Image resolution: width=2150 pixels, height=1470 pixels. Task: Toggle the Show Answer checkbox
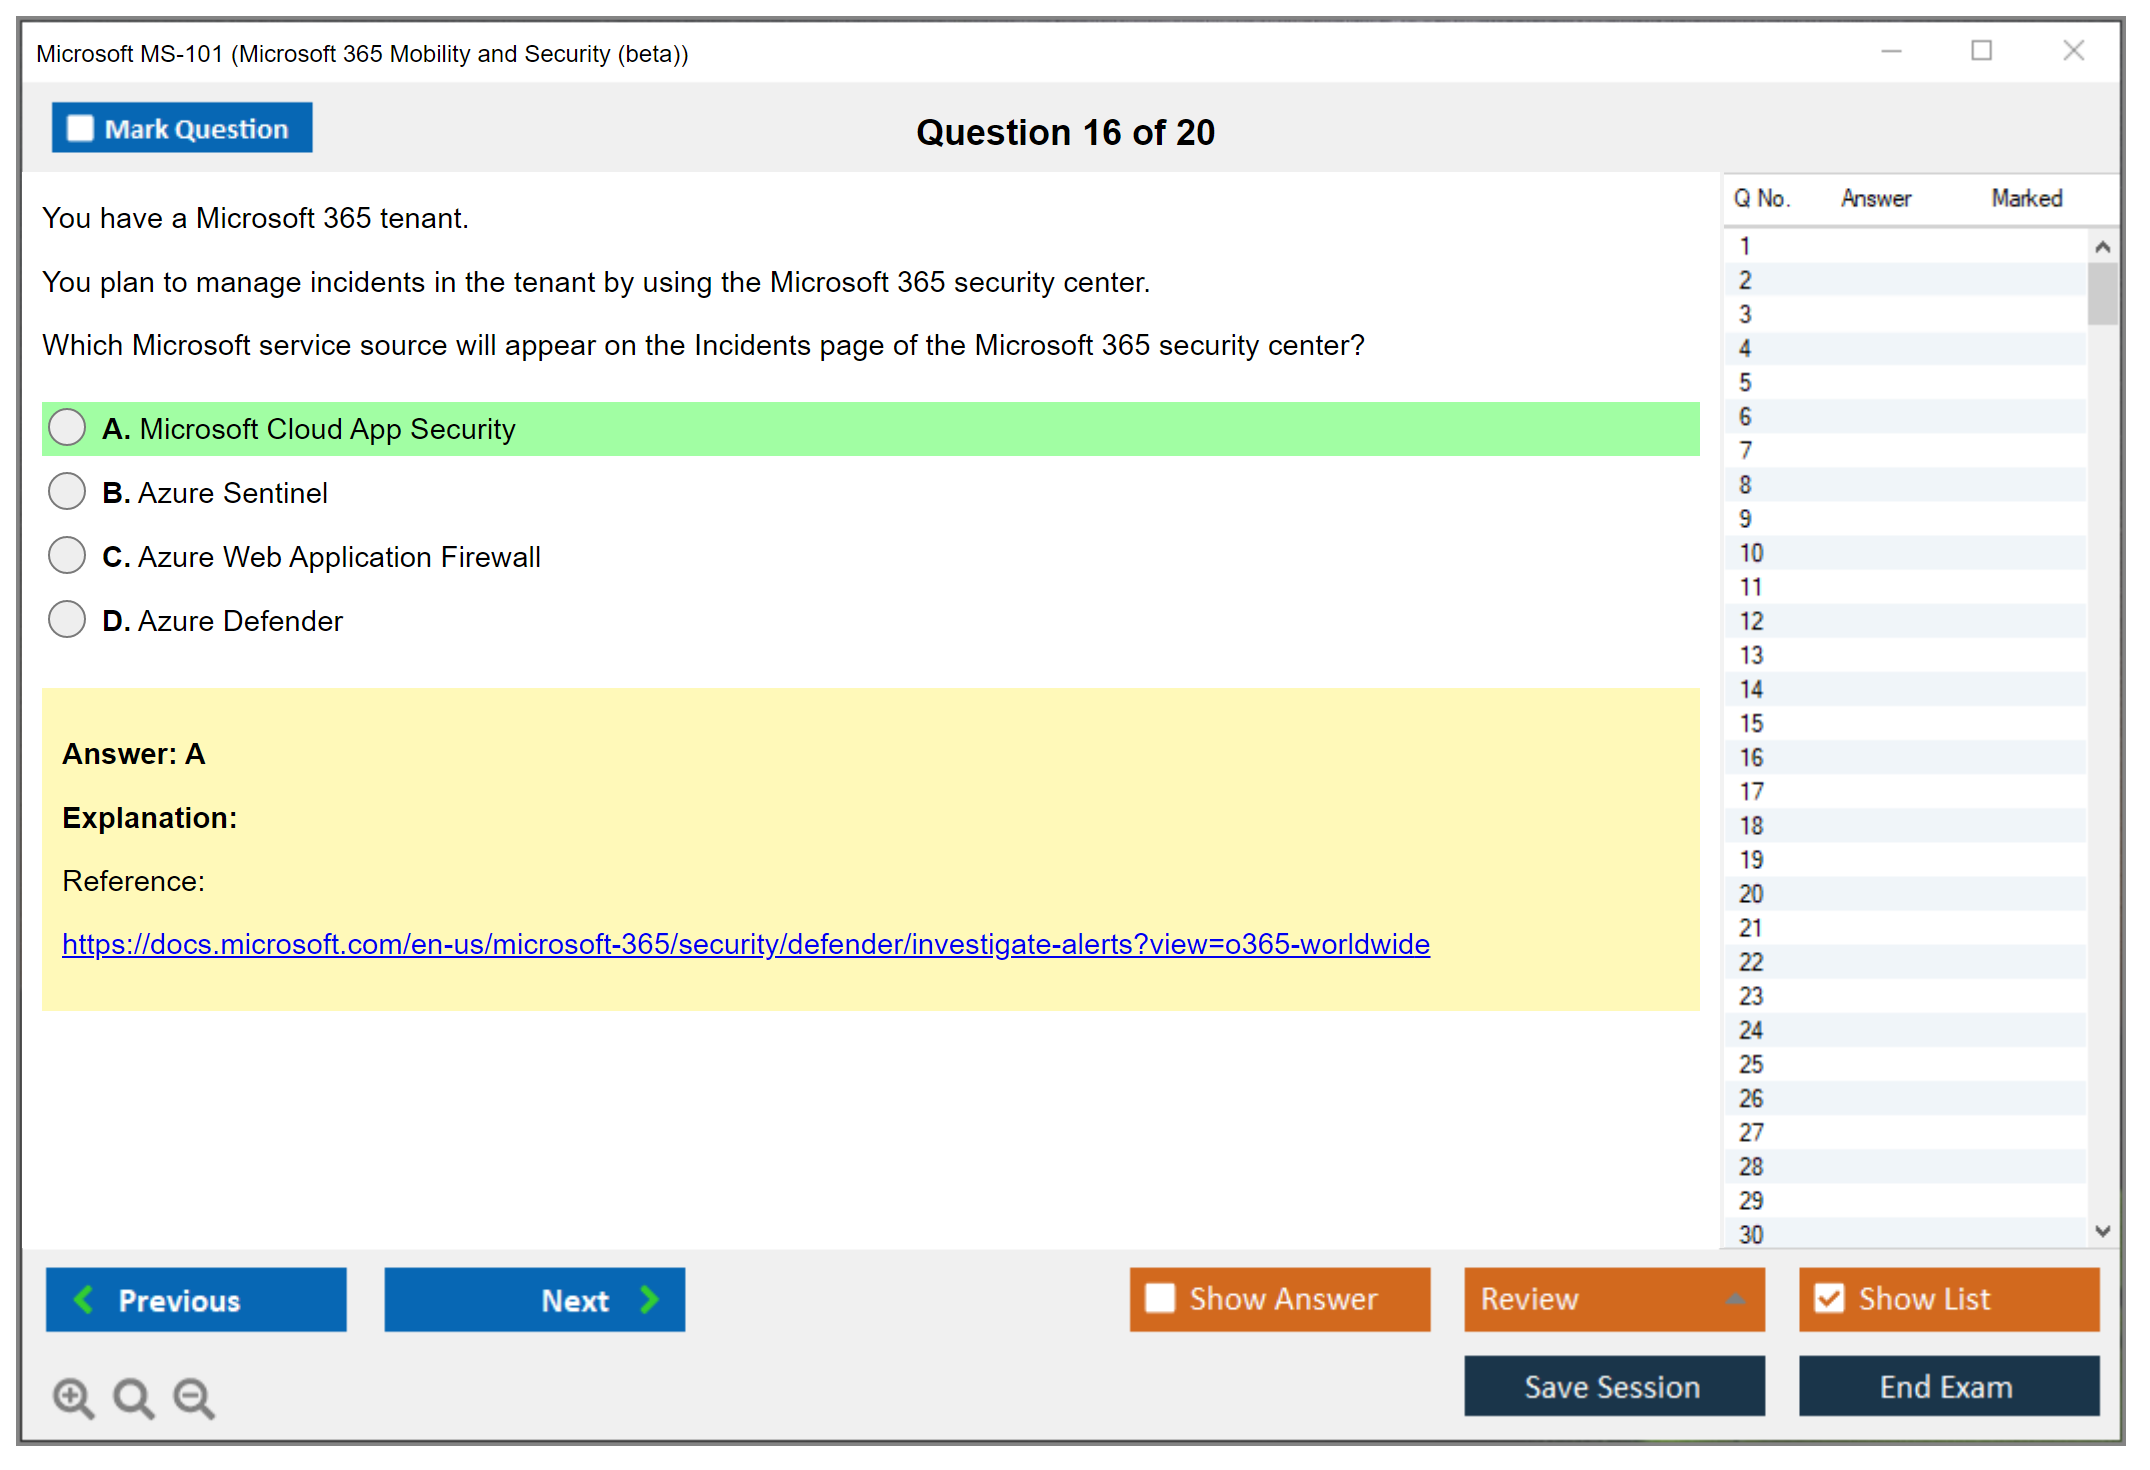coord(1160,1298)
